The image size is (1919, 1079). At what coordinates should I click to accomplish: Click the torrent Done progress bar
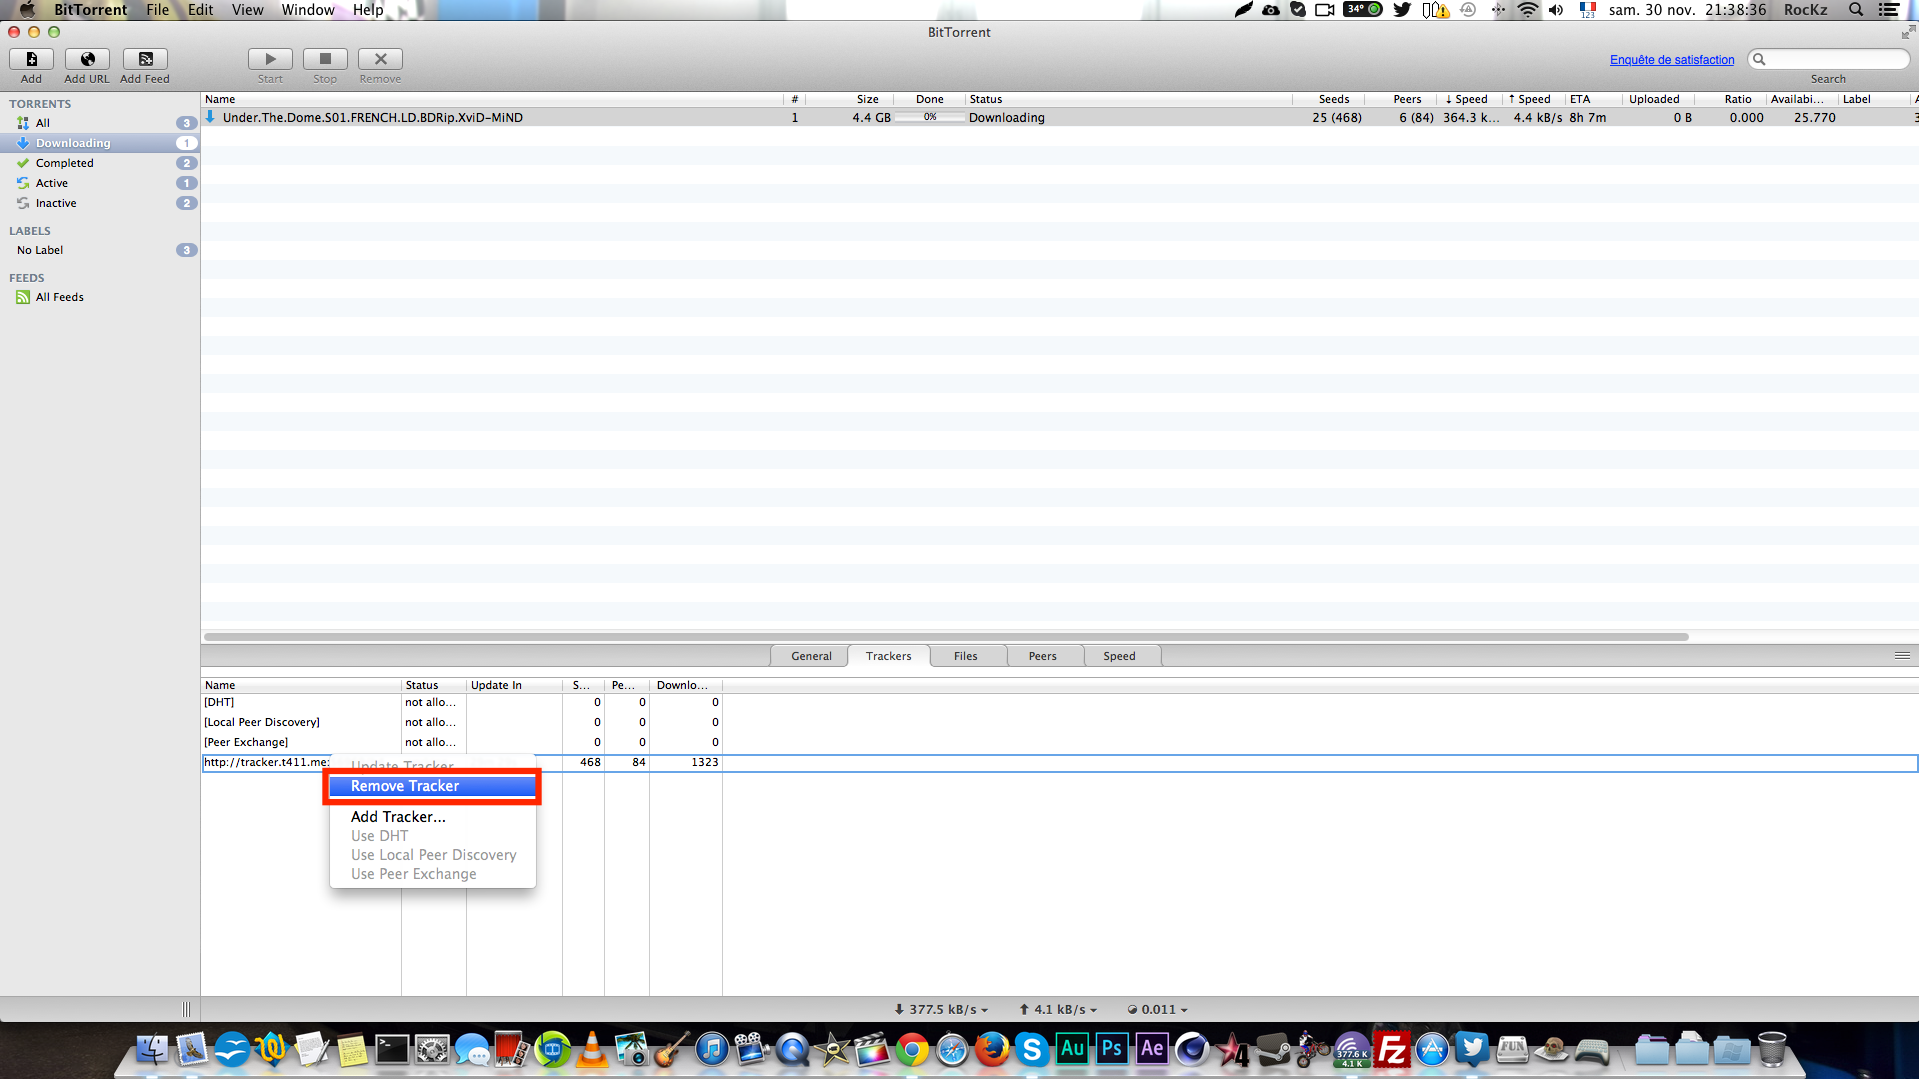929,117
